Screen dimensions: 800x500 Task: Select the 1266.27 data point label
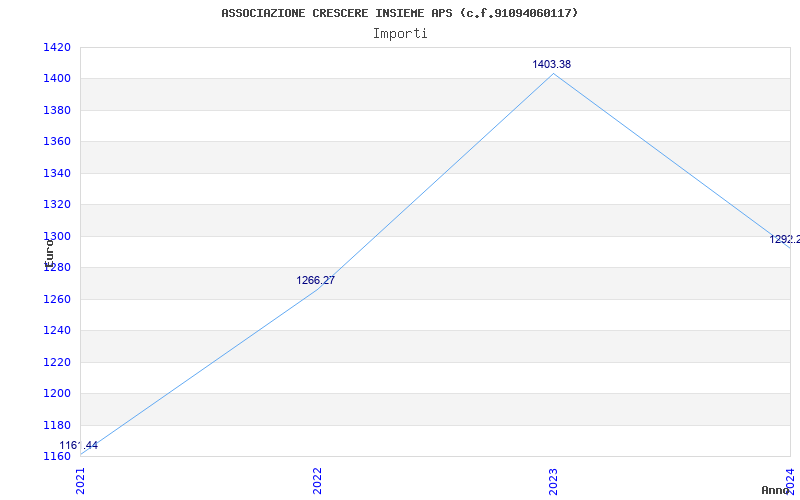point(315,280)
